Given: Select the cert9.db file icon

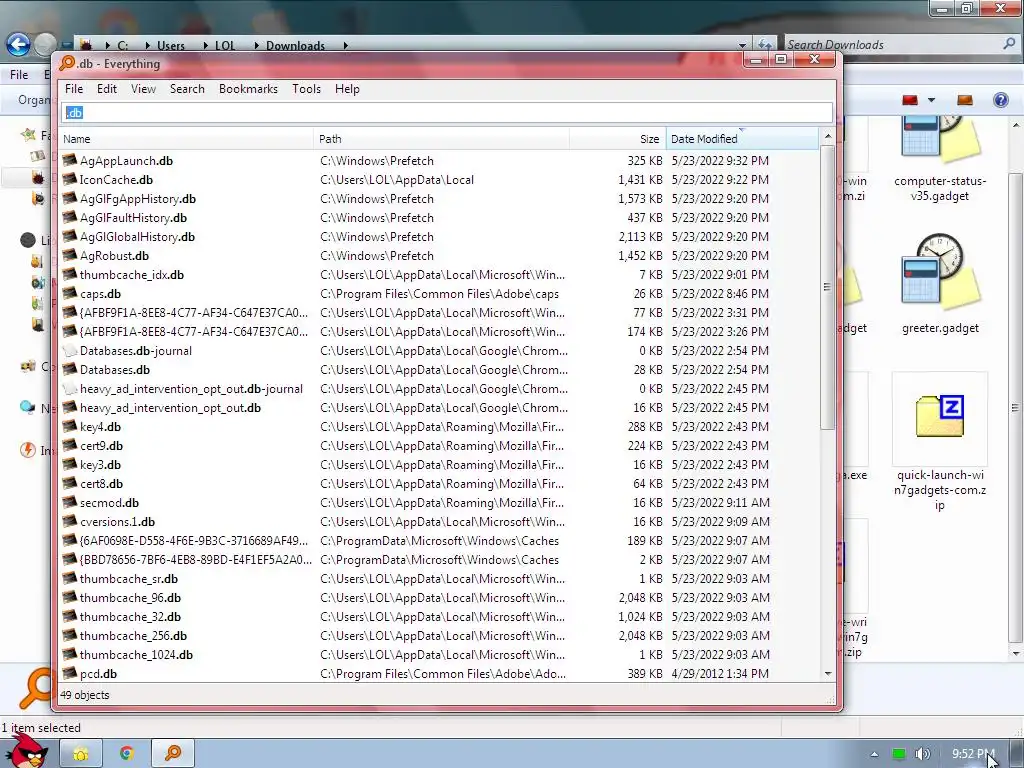Looking at the screenshot, I should [69, 445].
